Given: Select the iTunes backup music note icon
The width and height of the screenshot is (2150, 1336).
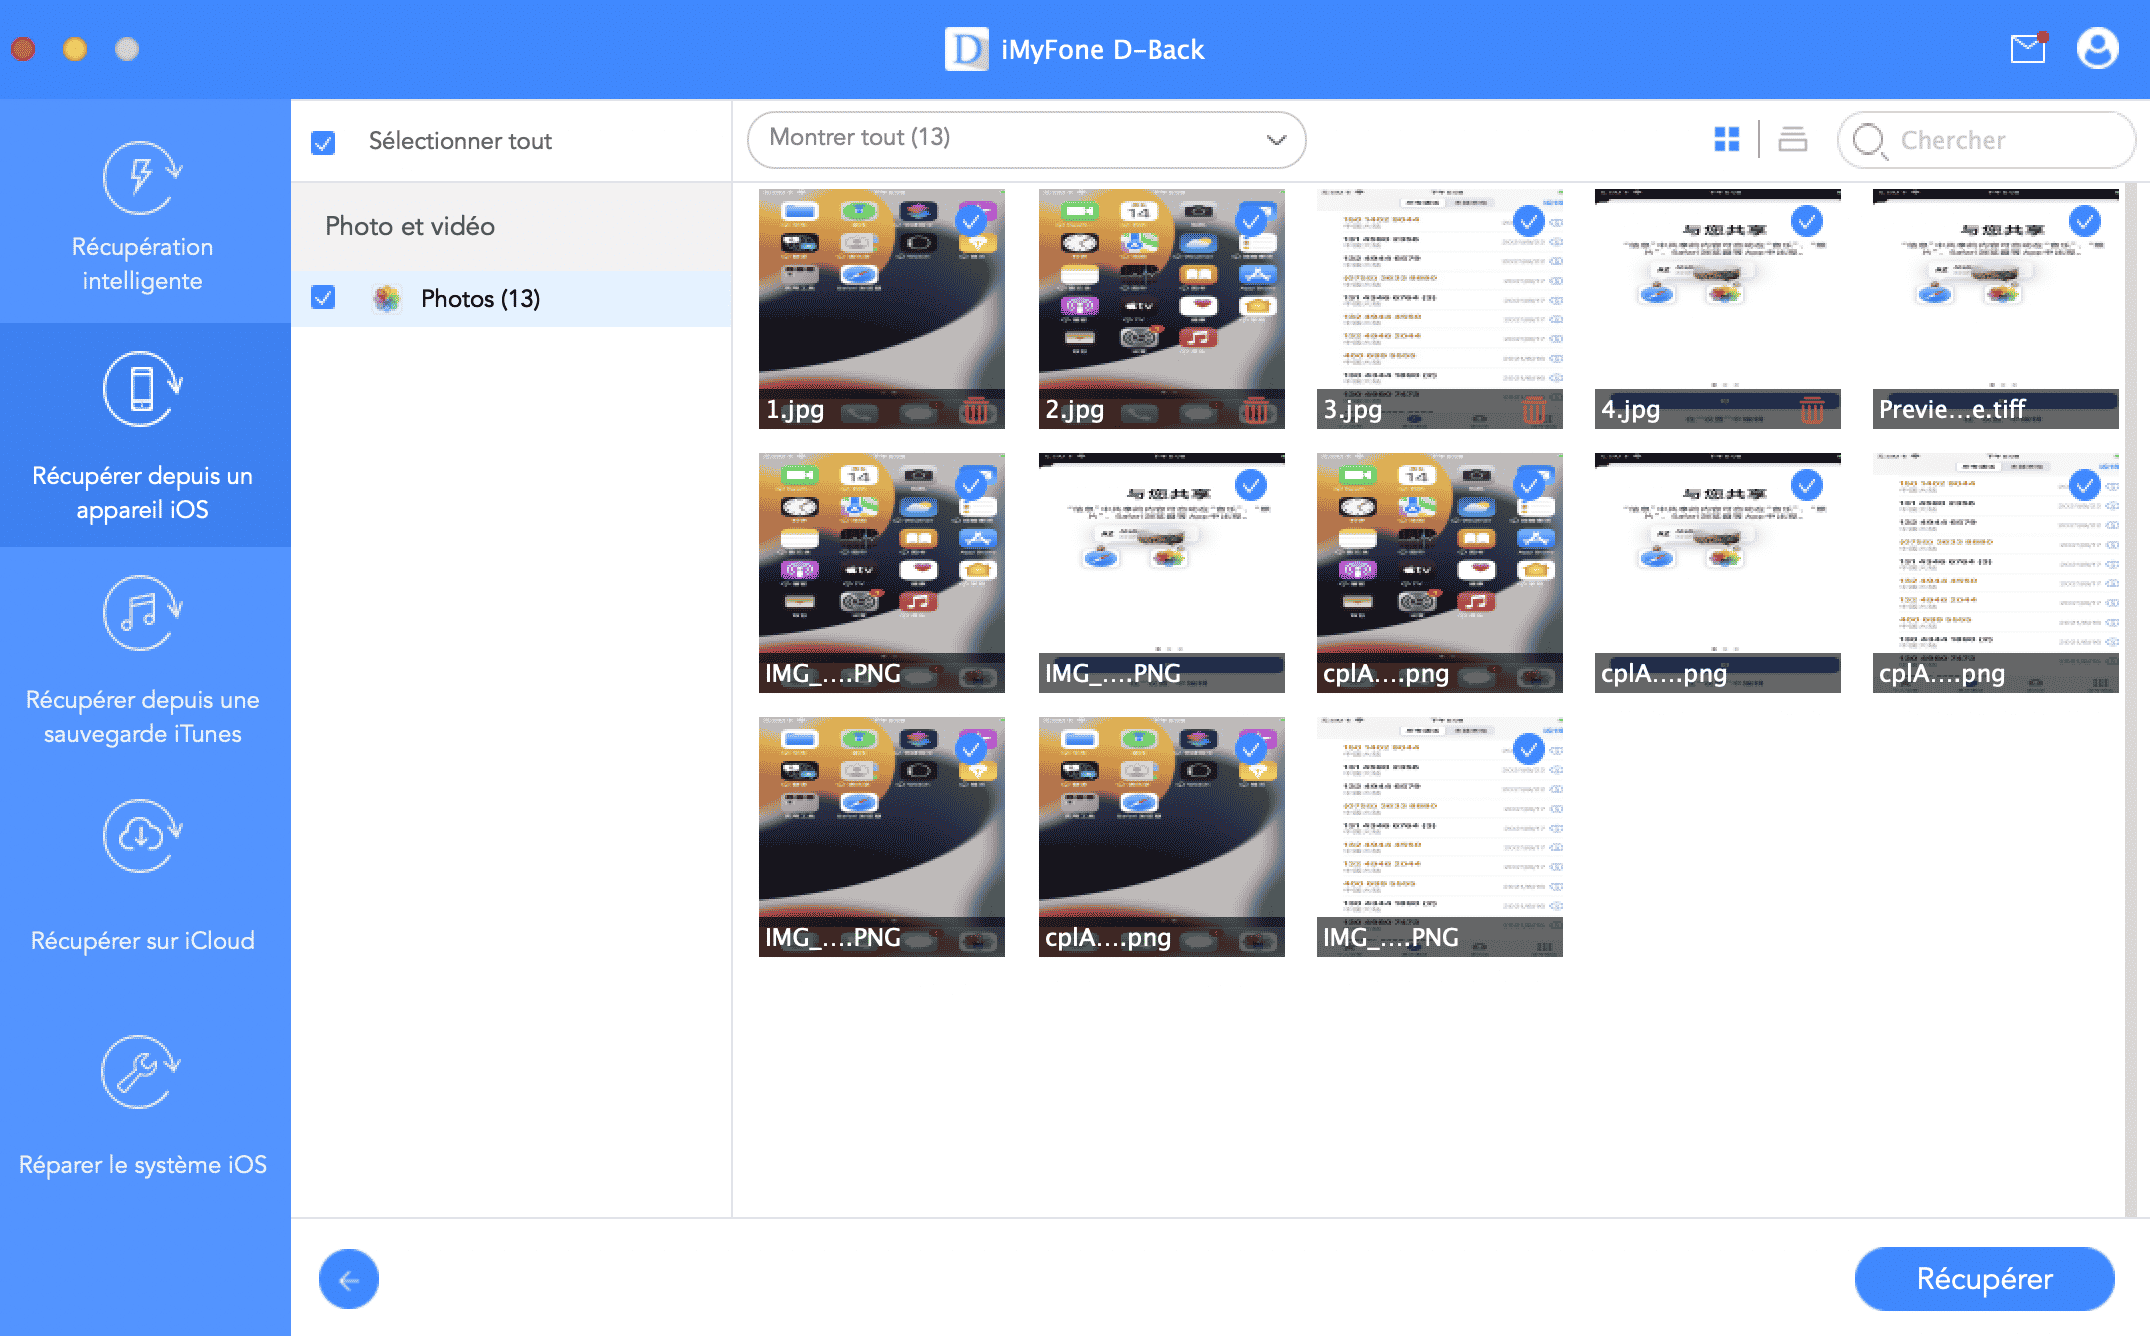Looking at the screenshot, I should pos(142,613).
